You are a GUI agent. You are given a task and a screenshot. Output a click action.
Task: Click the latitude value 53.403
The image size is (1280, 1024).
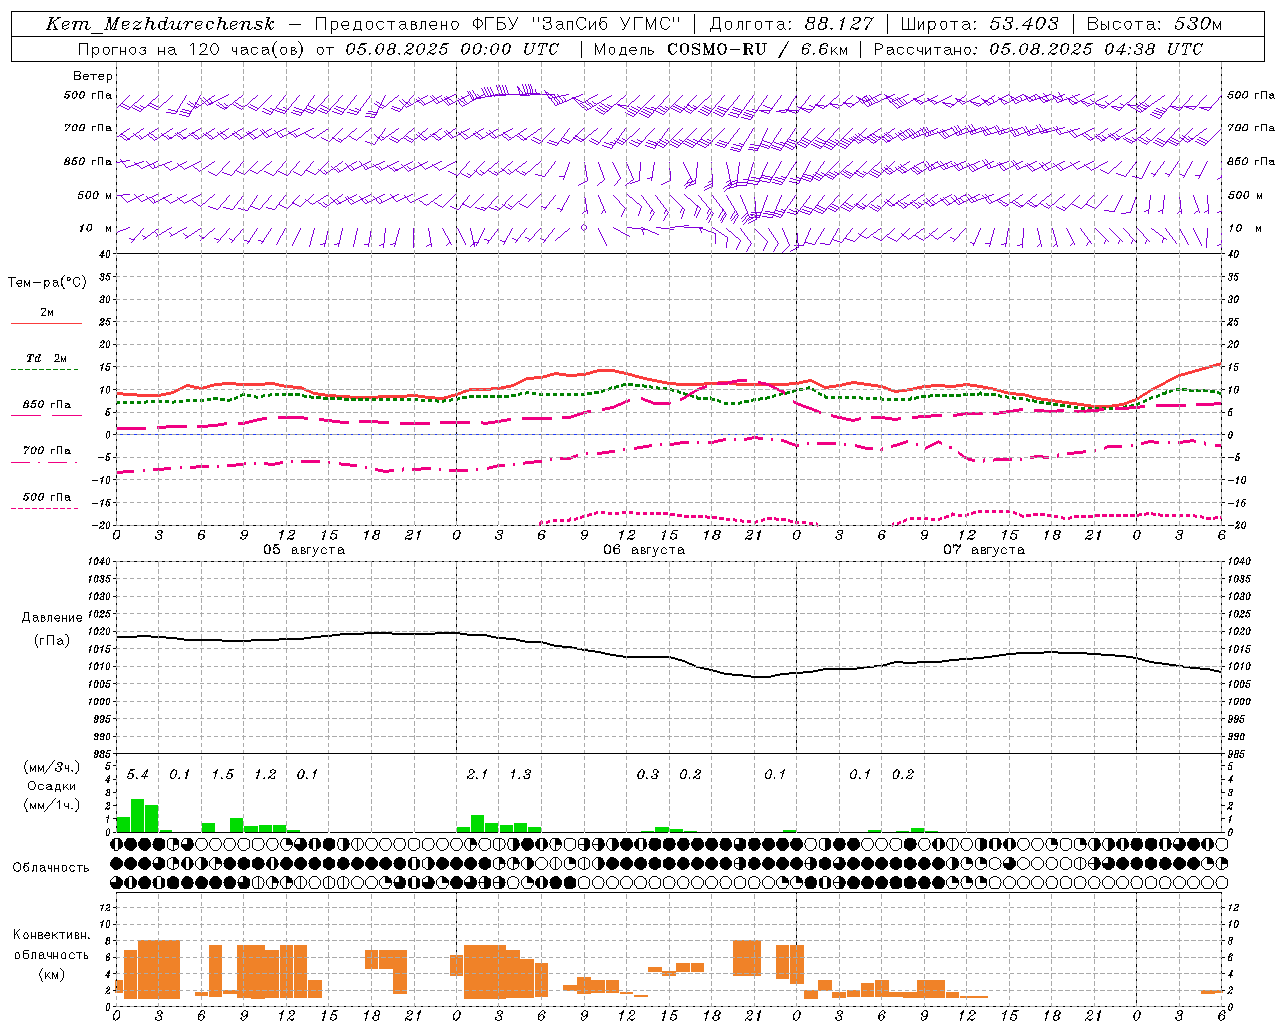coord(1024,24)
